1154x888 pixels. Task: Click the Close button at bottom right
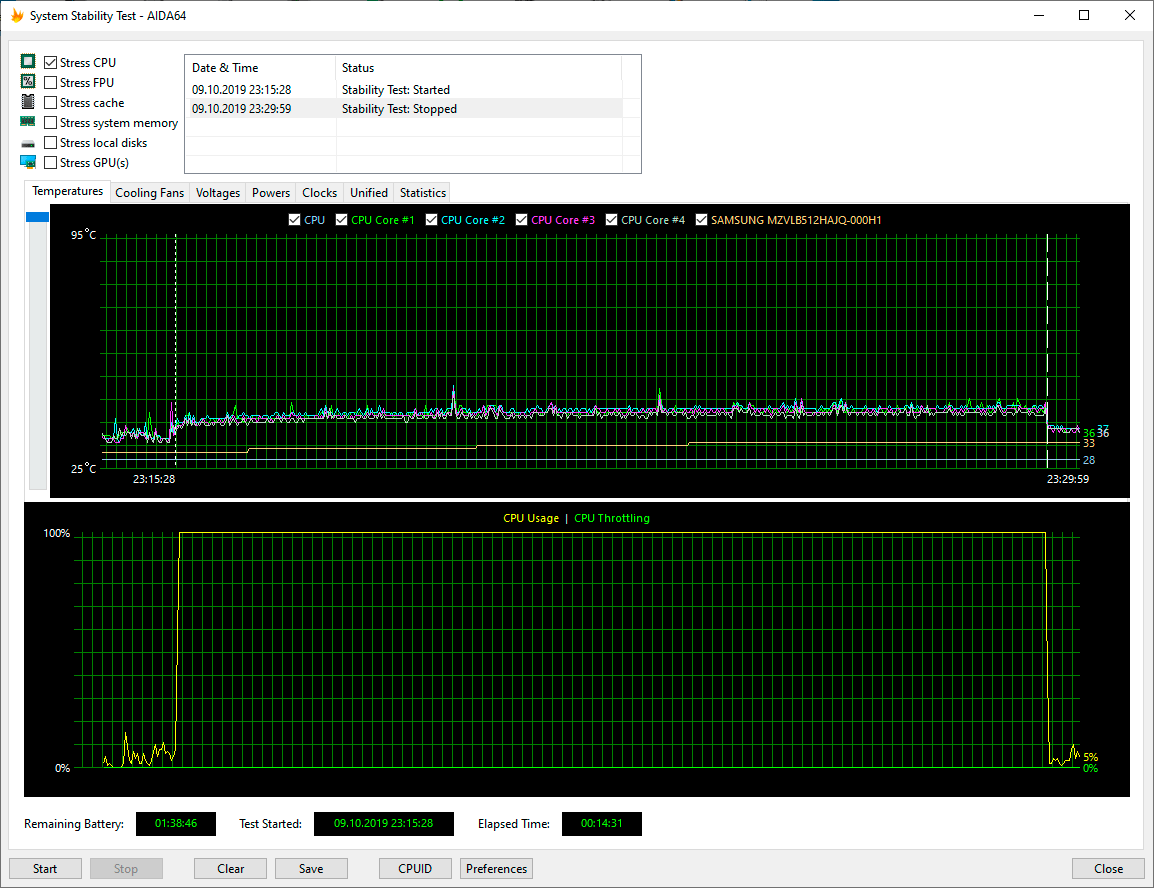tap(1108, 869)
